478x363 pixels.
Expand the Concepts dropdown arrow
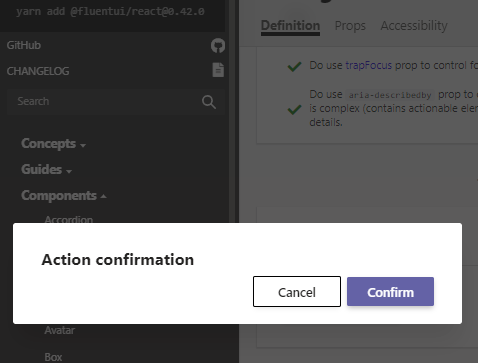83,145
